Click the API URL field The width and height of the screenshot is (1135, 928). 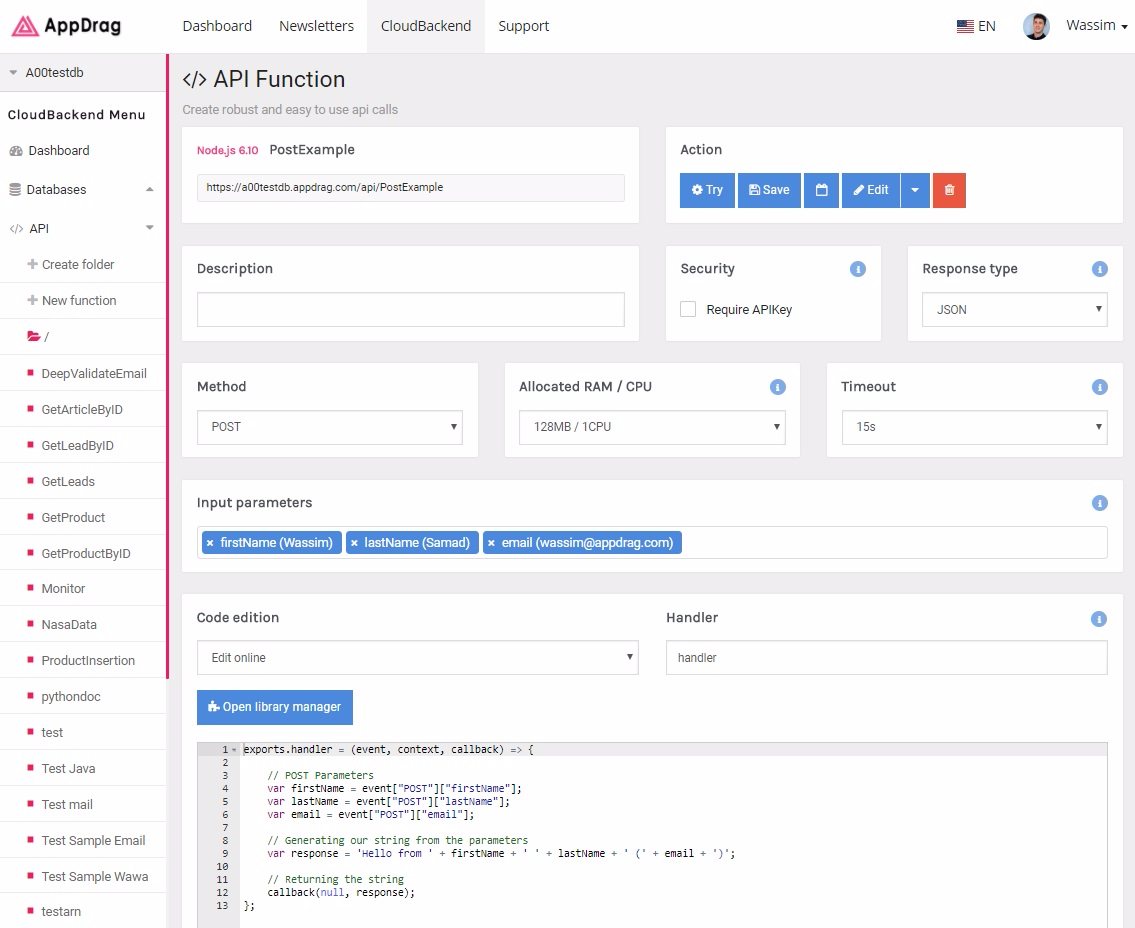click(410, 187)
